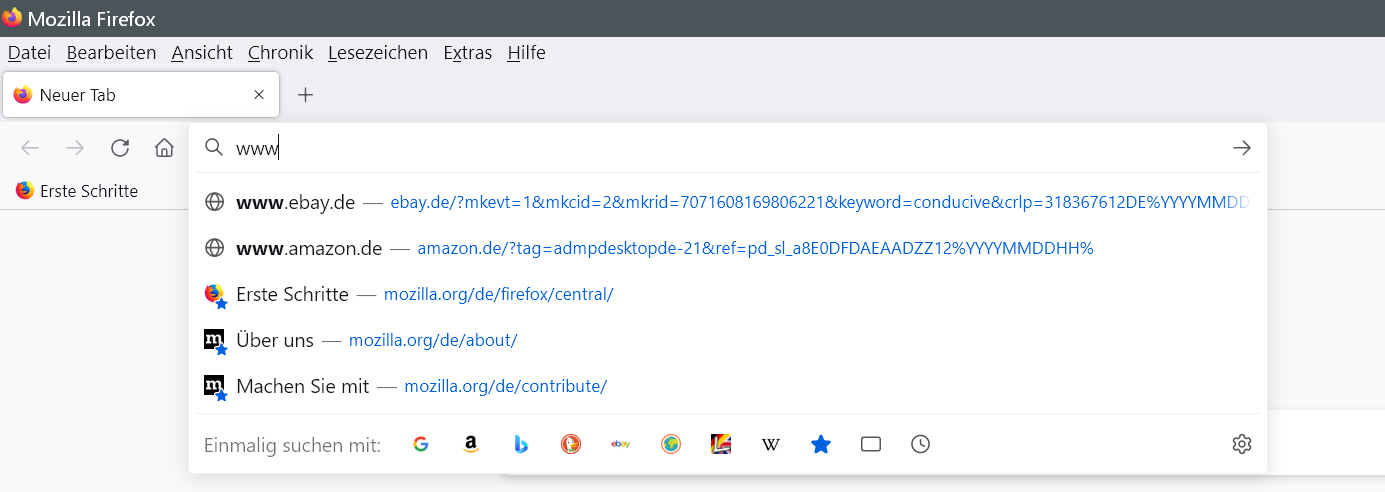Open the Datei menu

(29, 53)
